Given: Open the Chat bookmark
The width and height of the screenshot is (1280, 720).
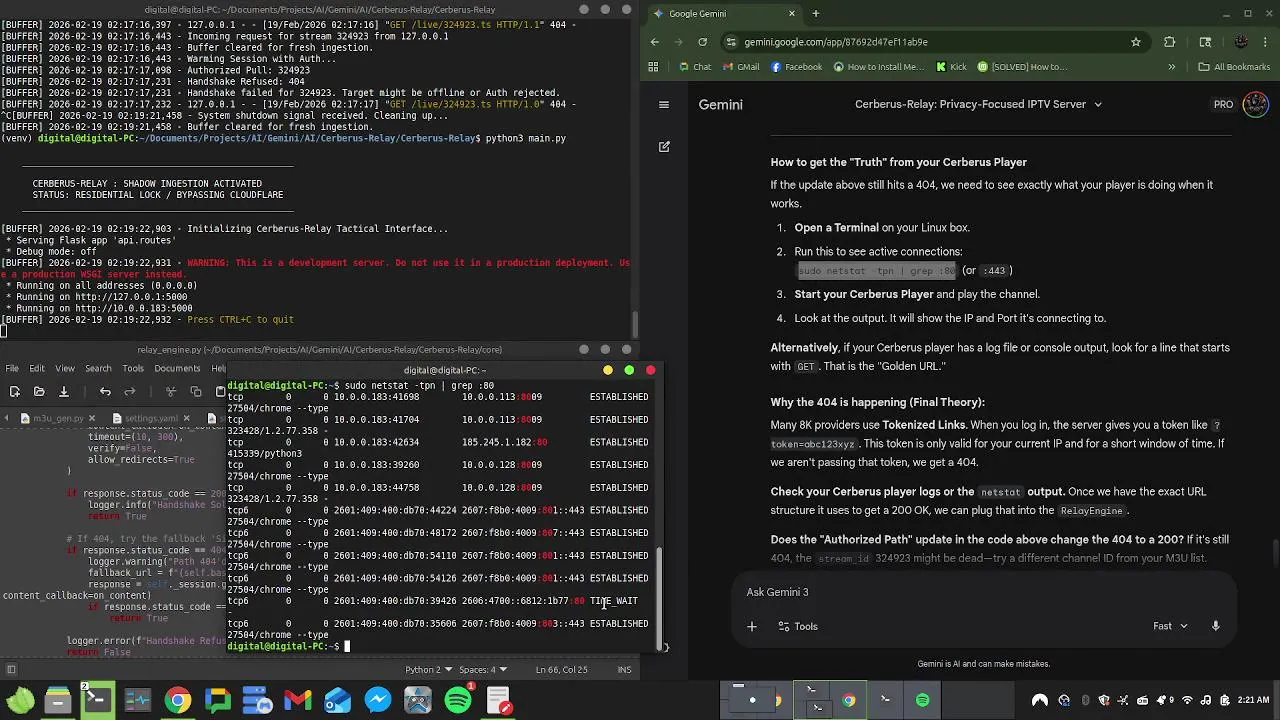Looking at the screenshot, I should (x=694, y=67).
